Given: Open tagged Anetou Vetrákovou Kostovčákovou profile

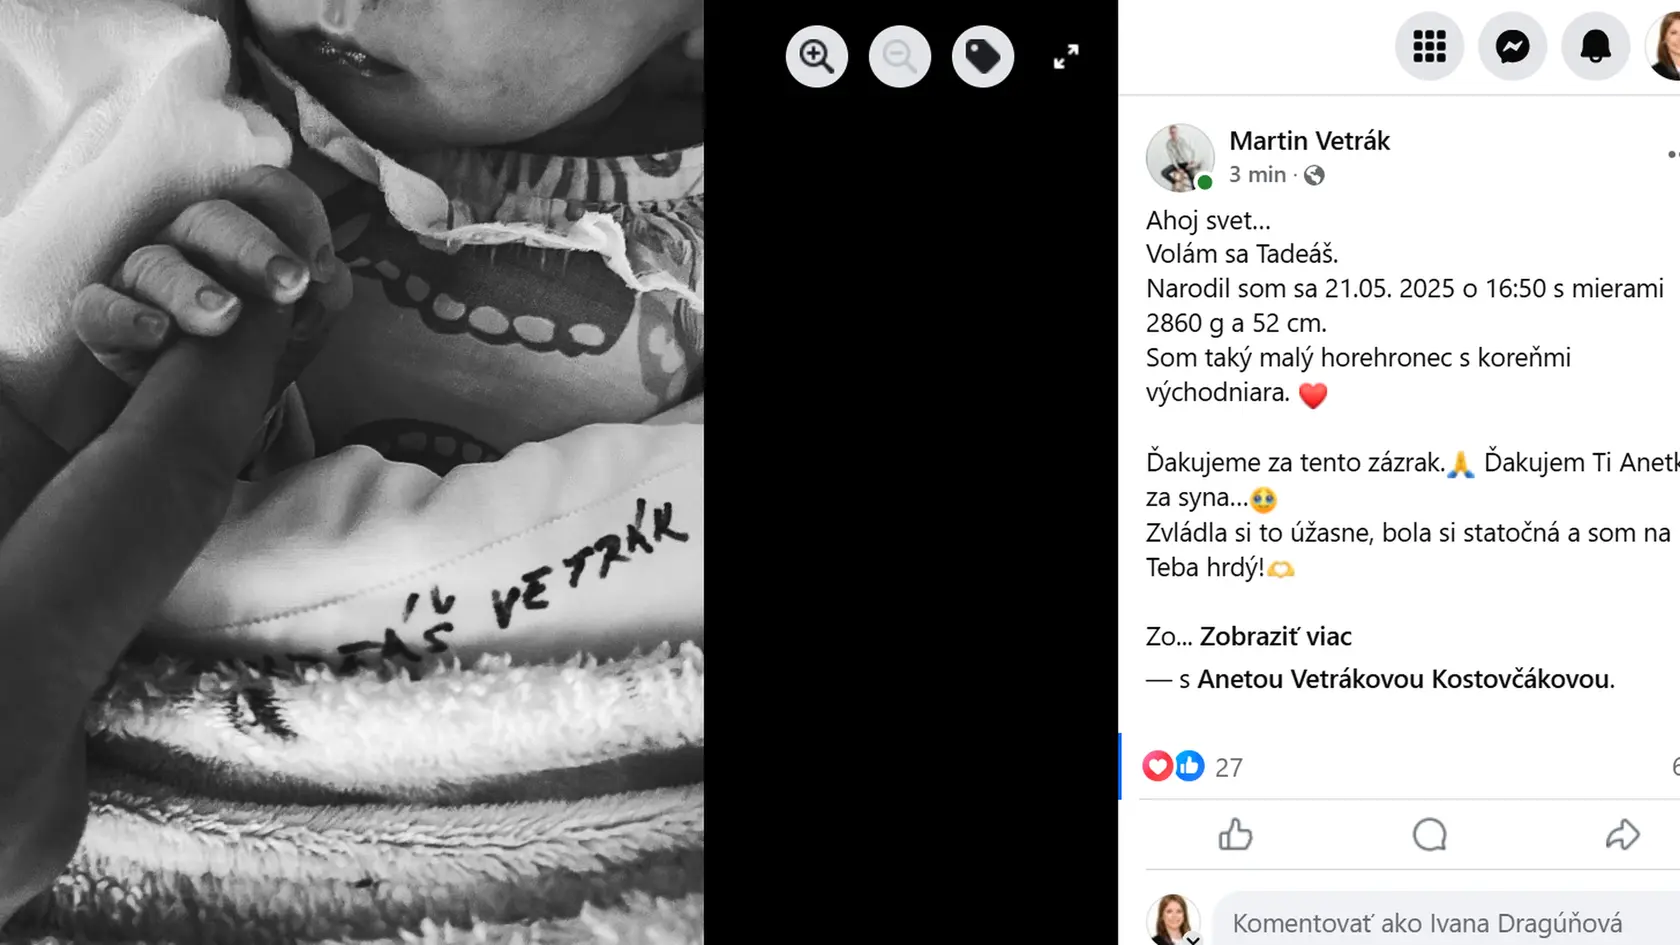Looking at the screenshot, I should tap(1404, 679).
